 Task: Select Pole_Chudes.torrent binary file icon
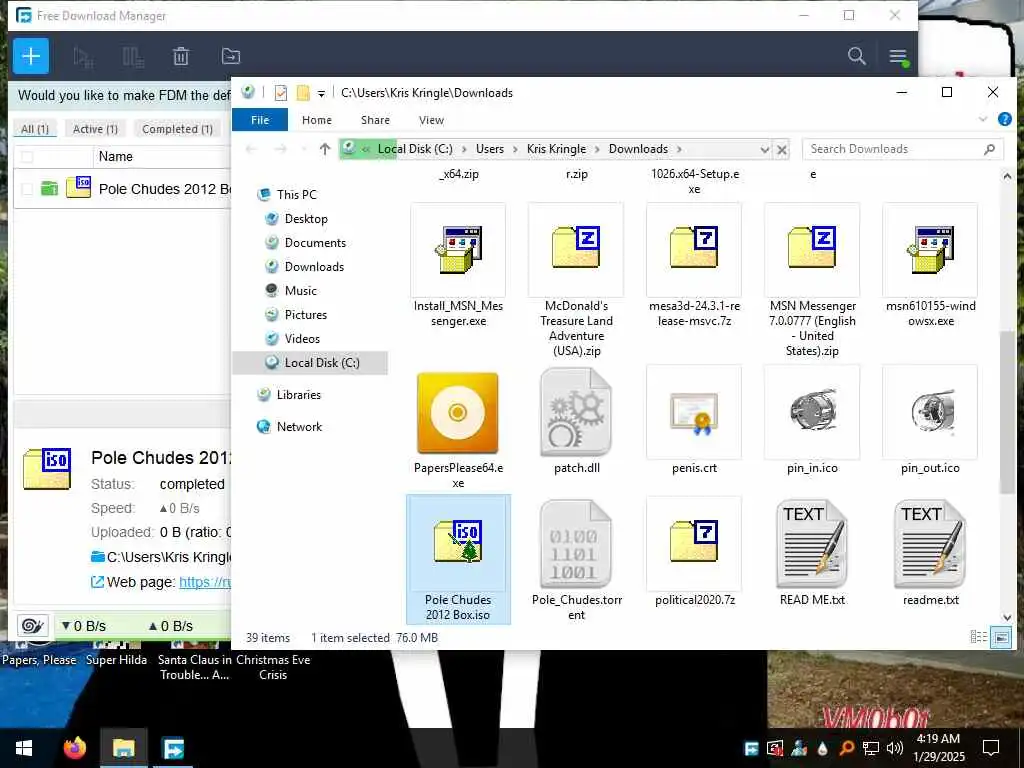[x=575, y=544]
